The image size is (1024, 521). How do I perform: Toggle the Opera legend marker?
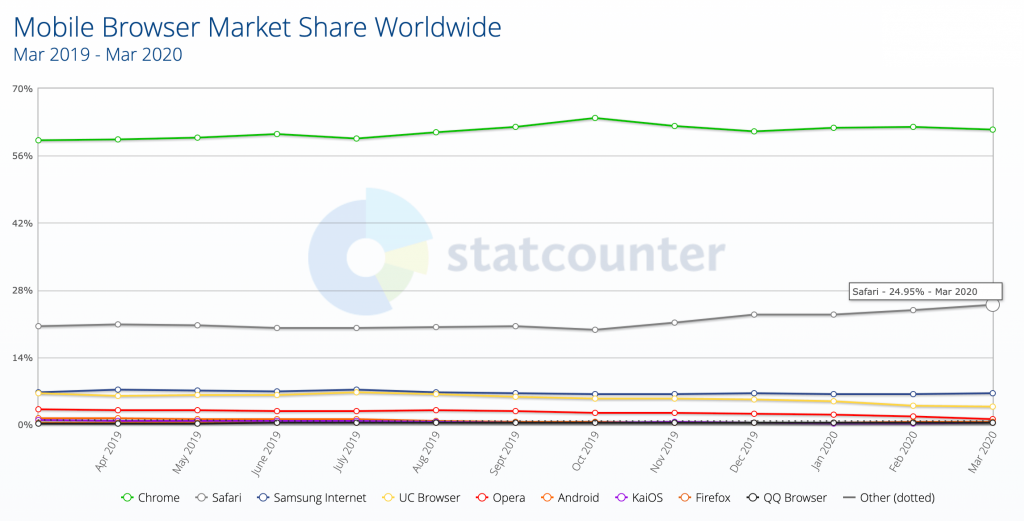tap(482, 497)
